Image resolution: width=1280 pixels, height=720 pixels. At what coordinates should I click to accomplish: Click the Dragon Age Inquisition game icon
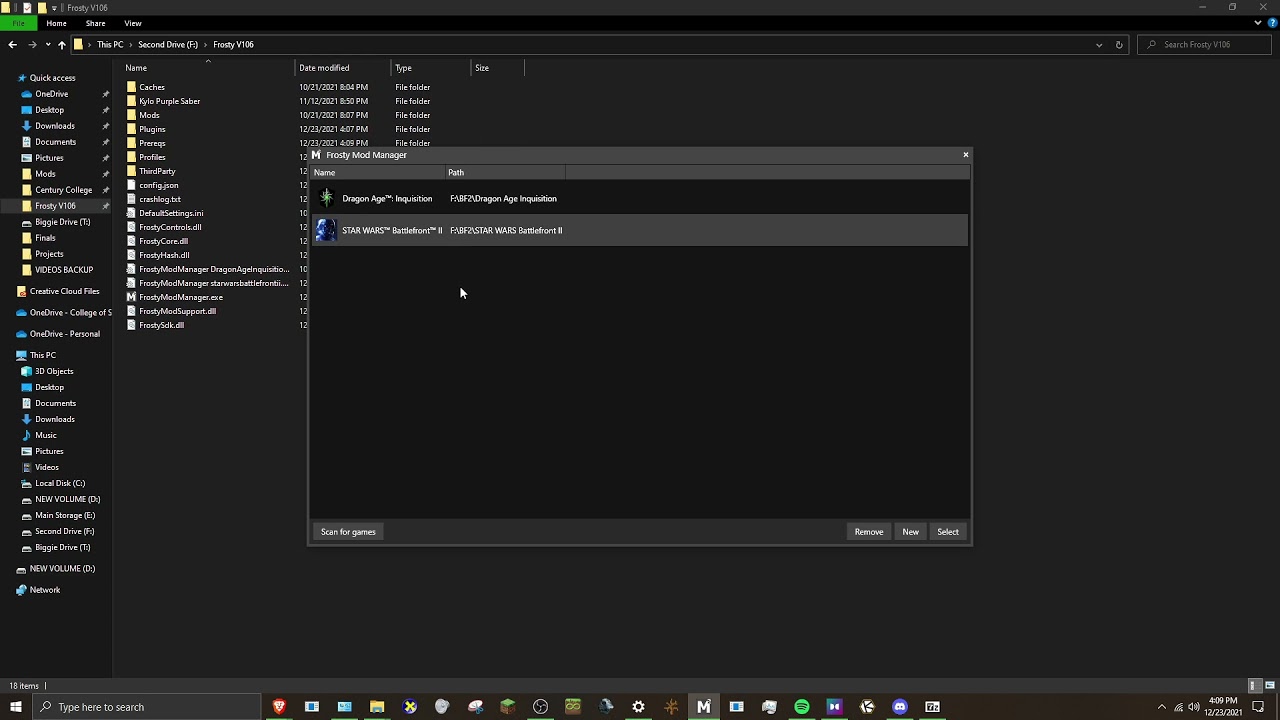(326, 198)
